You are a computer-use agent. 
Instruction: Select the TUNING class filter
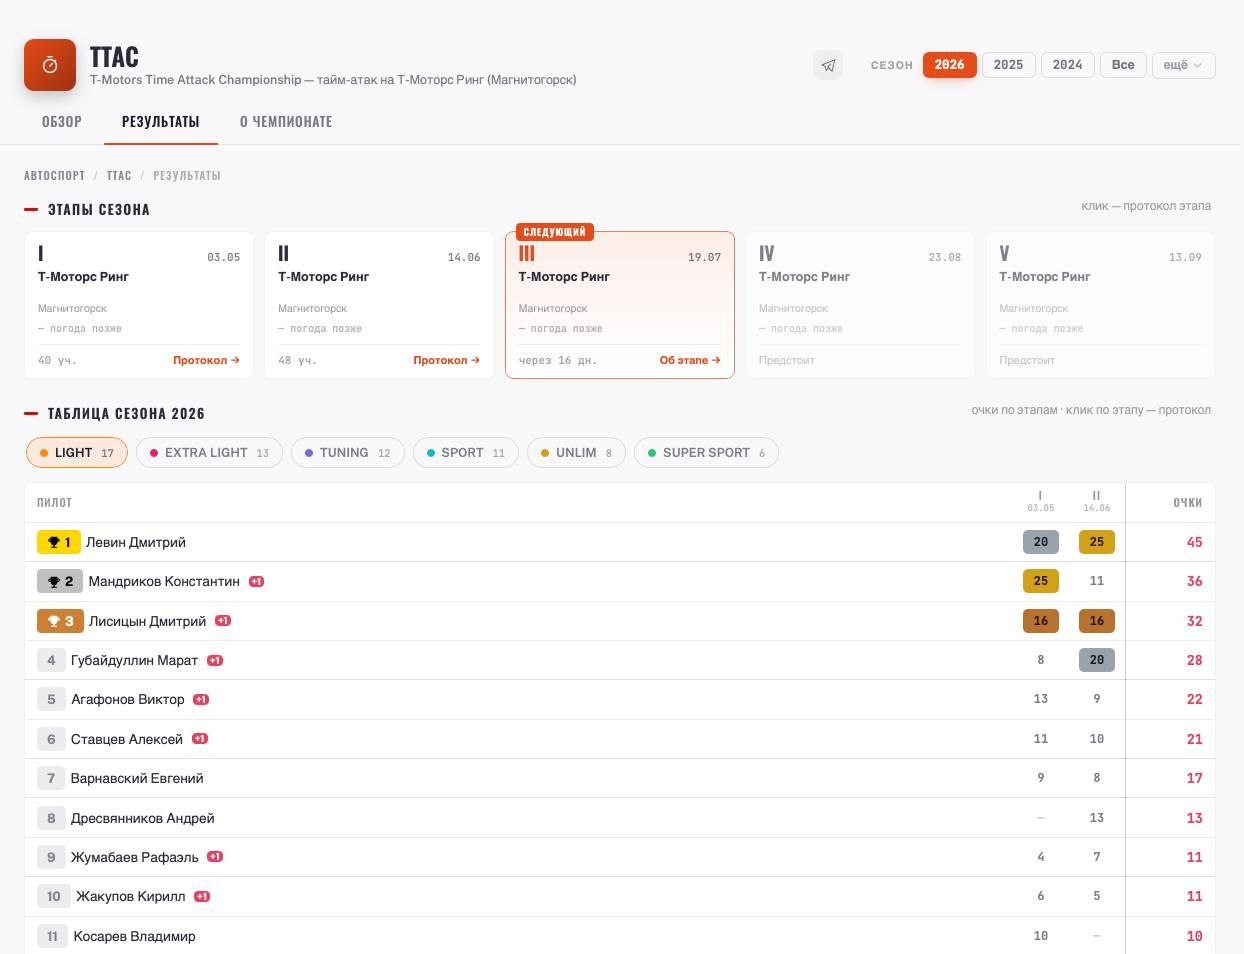point(348,453)
